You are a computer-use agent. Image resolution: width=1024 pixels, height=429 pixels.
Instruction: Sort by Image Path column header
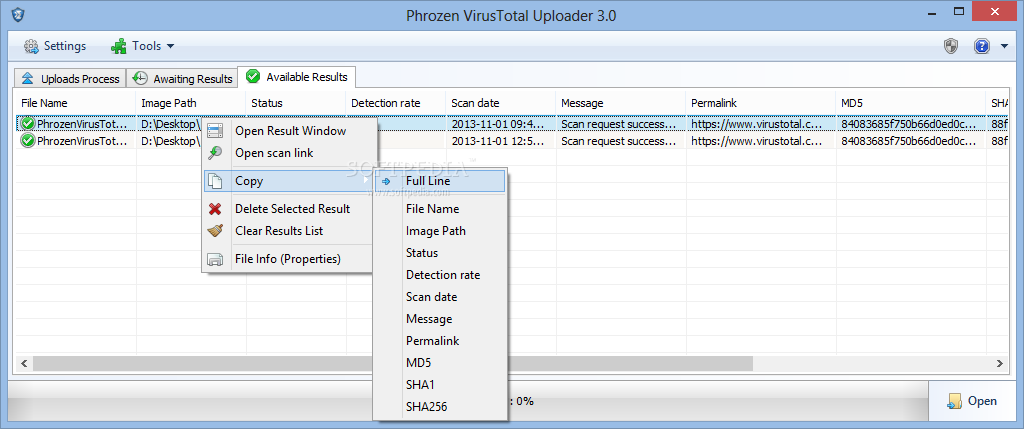[191, 103]
